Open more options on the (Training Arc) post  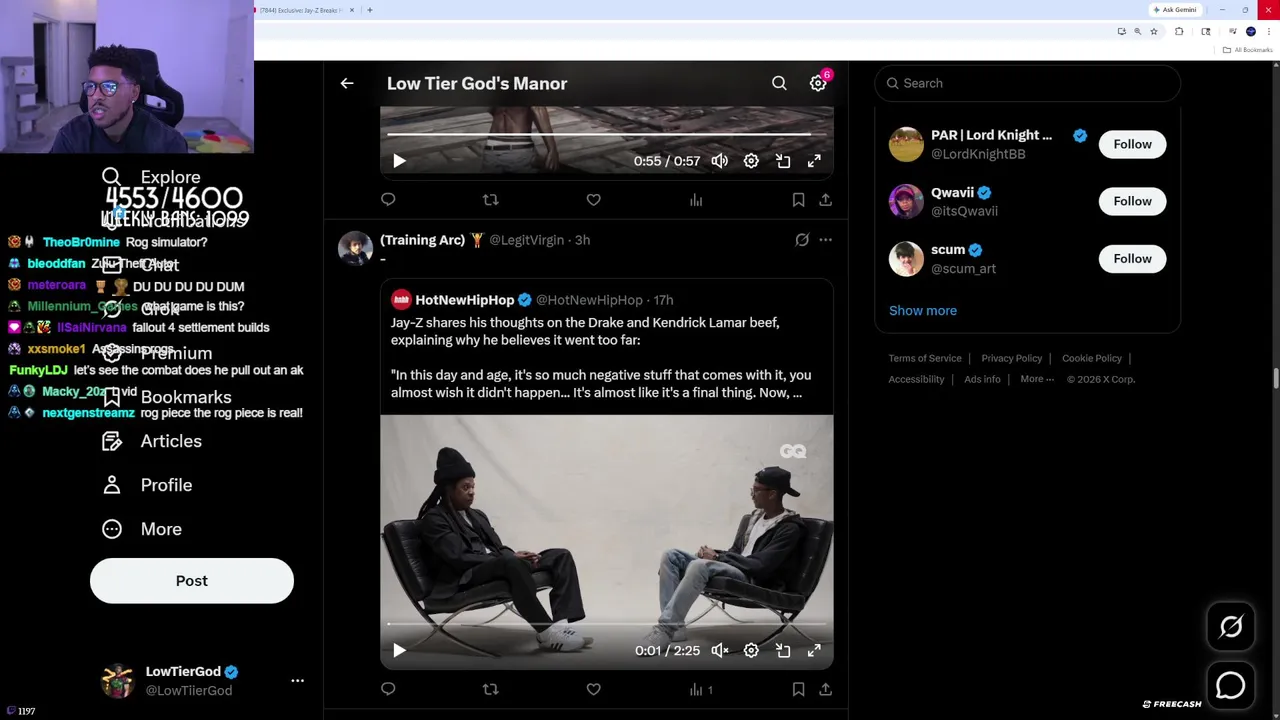tap(825, 240)
